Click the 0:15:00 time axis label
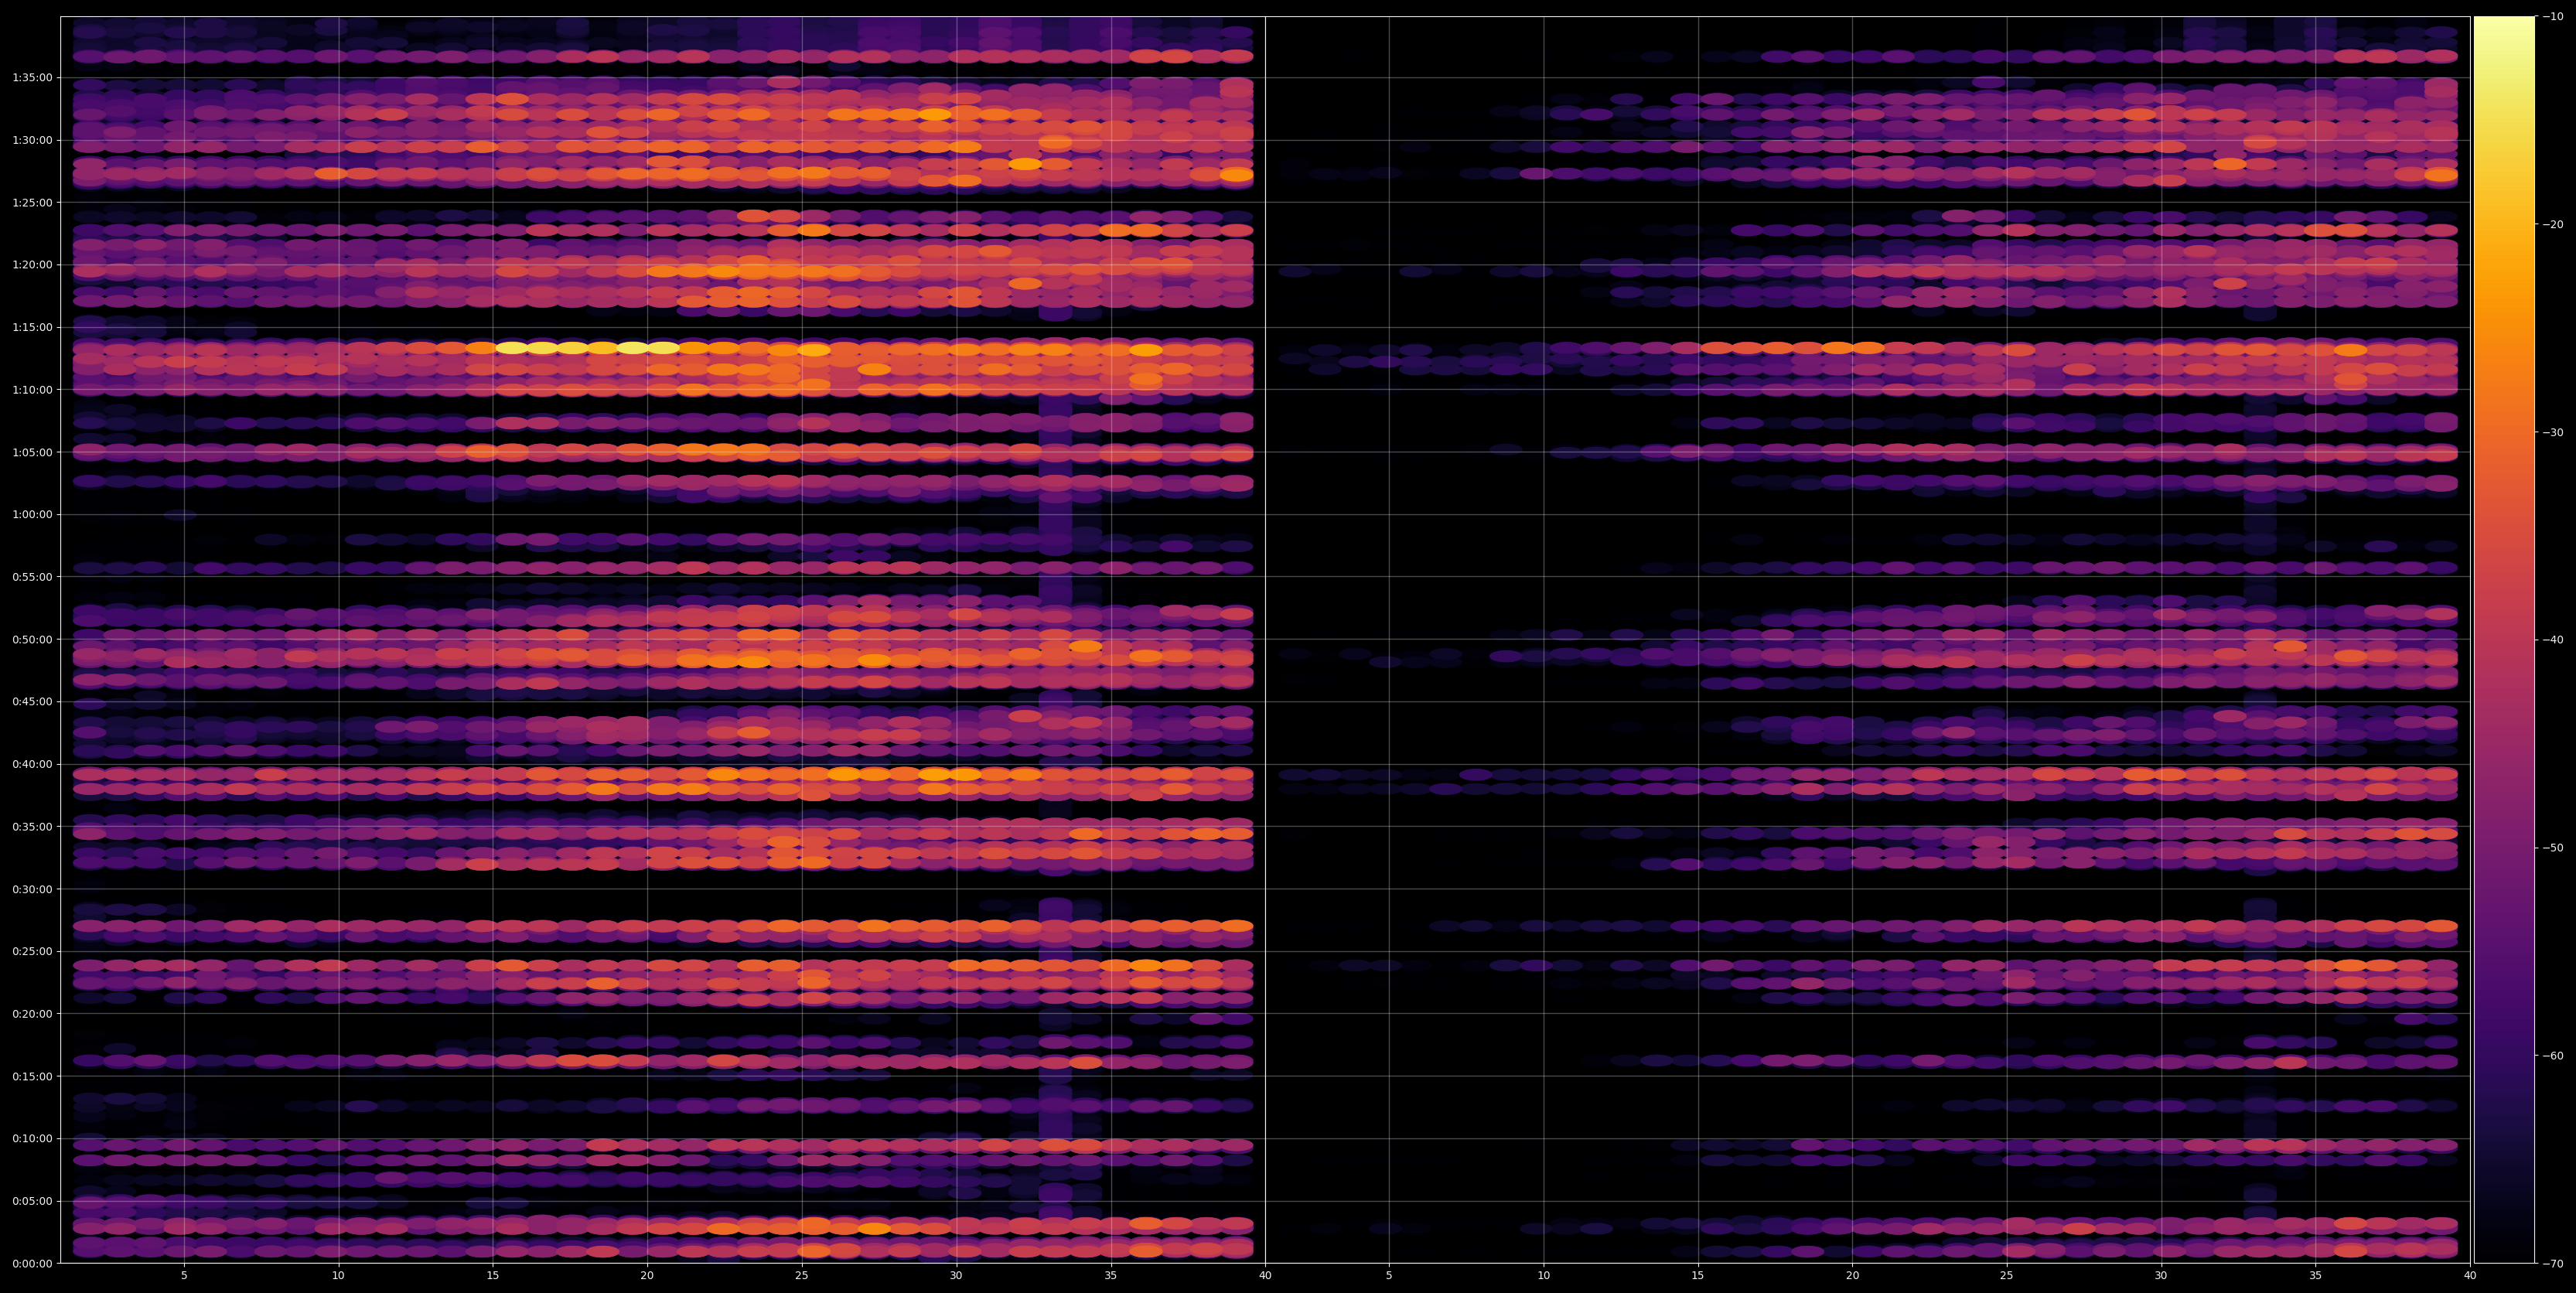This screenshot has width=2576, height=1293. (32, 1076)
